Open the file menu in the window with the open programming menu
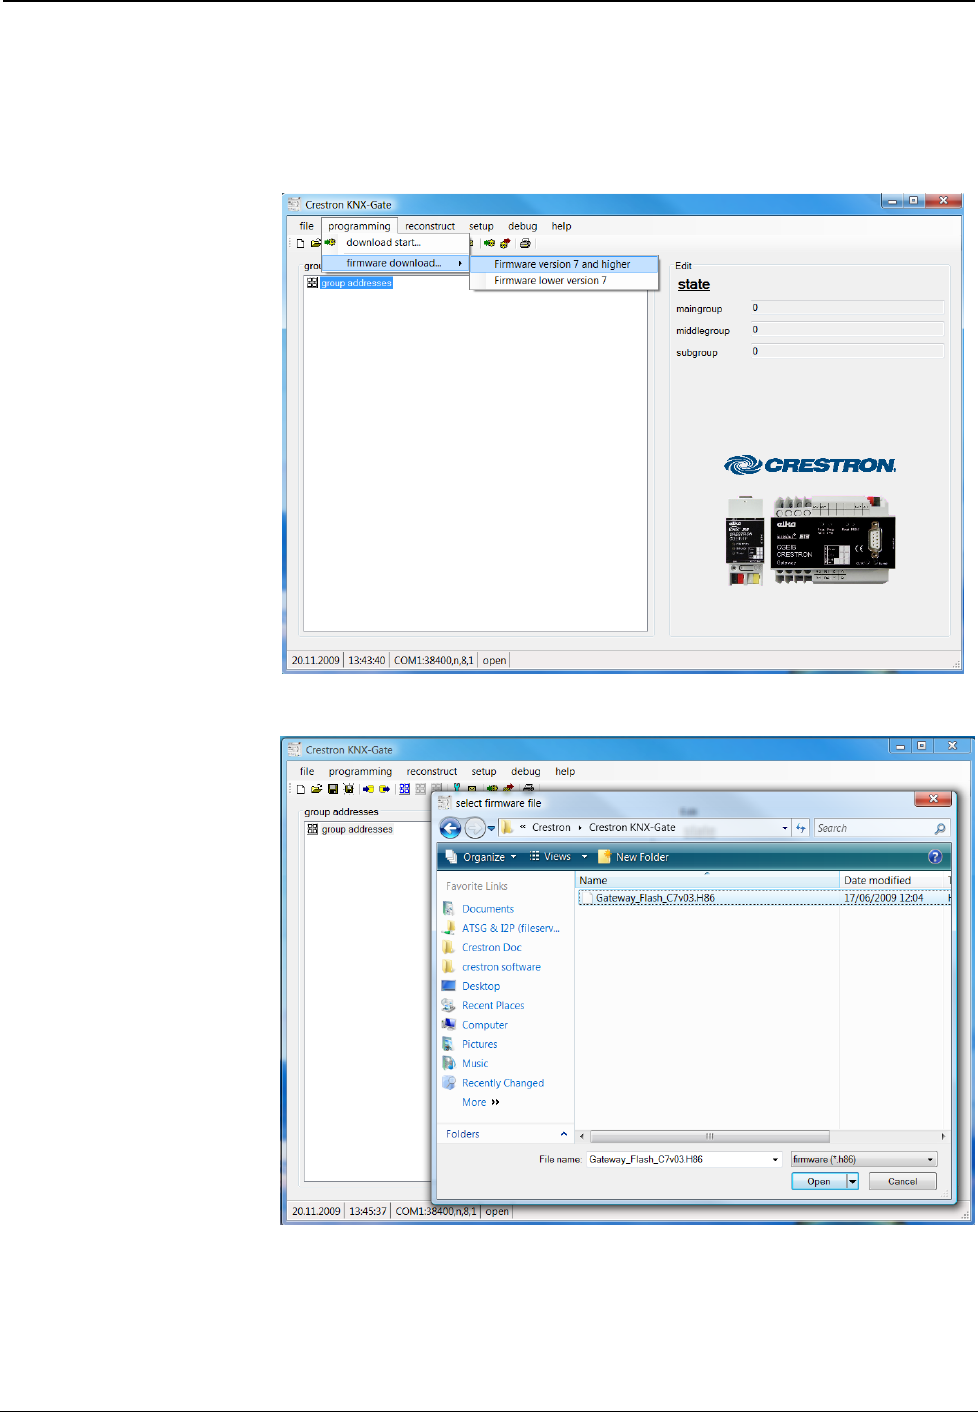 tap(307, 226)
